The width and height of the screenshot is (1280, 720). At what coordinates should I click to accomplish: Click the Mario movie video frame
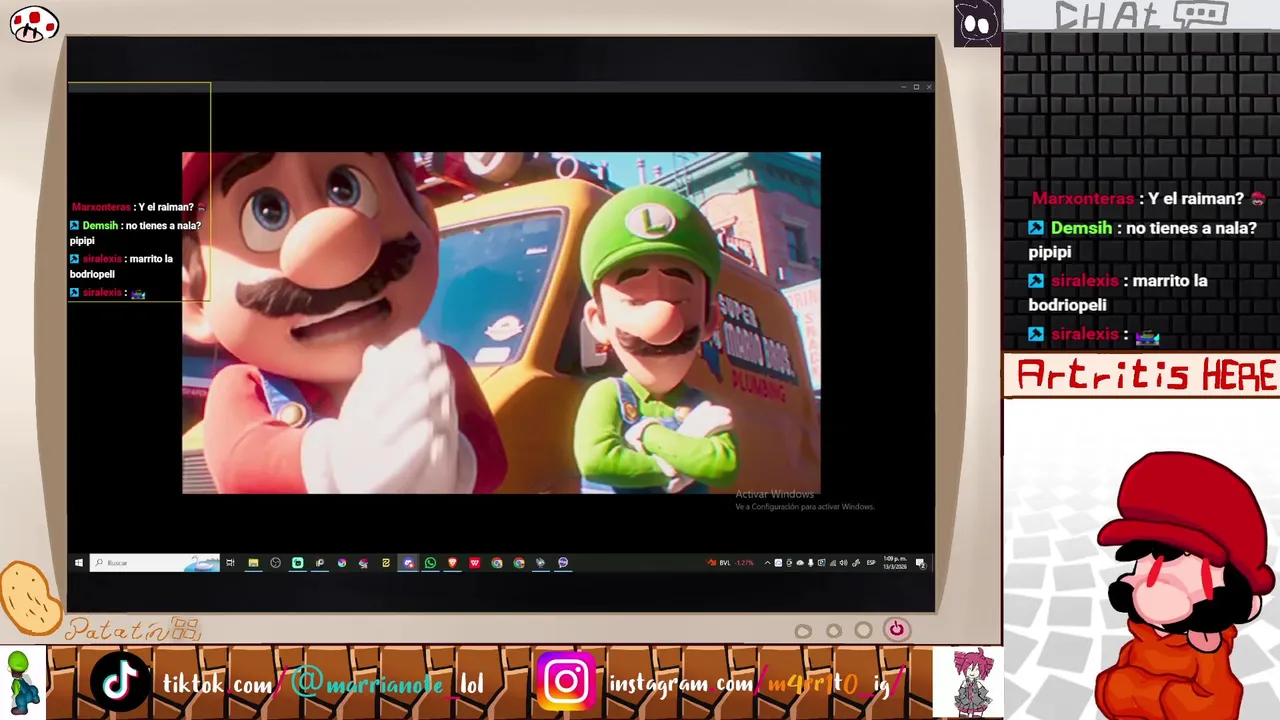pyautogui.click(x=501, y=323)
